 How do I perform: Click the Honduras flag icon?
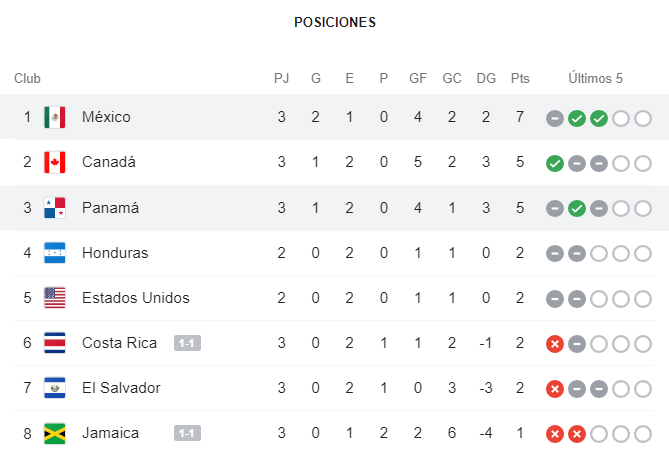pos(55,253)
